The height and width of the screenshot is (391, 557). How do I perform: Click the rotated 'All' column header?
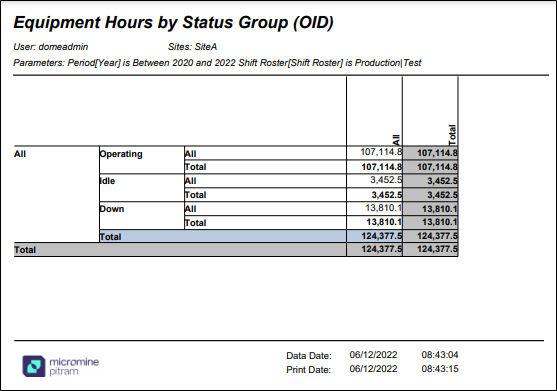[x=396, y=140]
